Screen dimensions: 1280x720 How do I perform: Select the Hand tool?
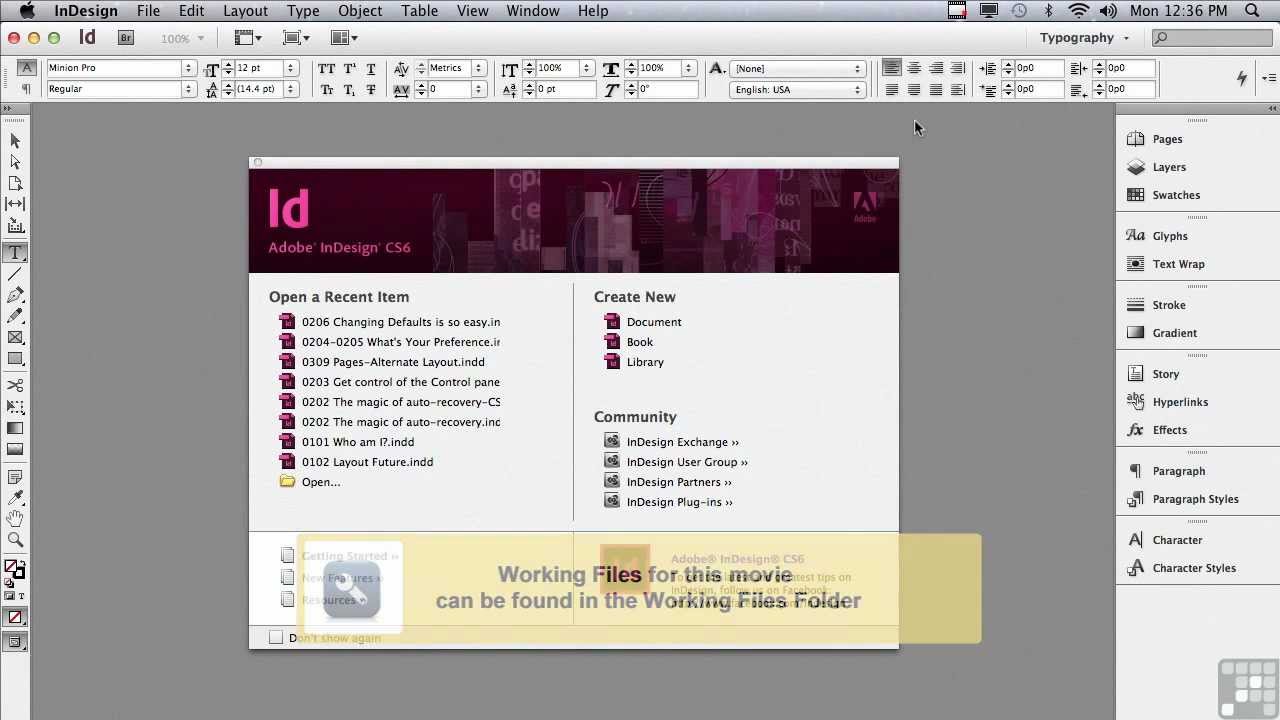pyautogui.click(x=15, y=519)
